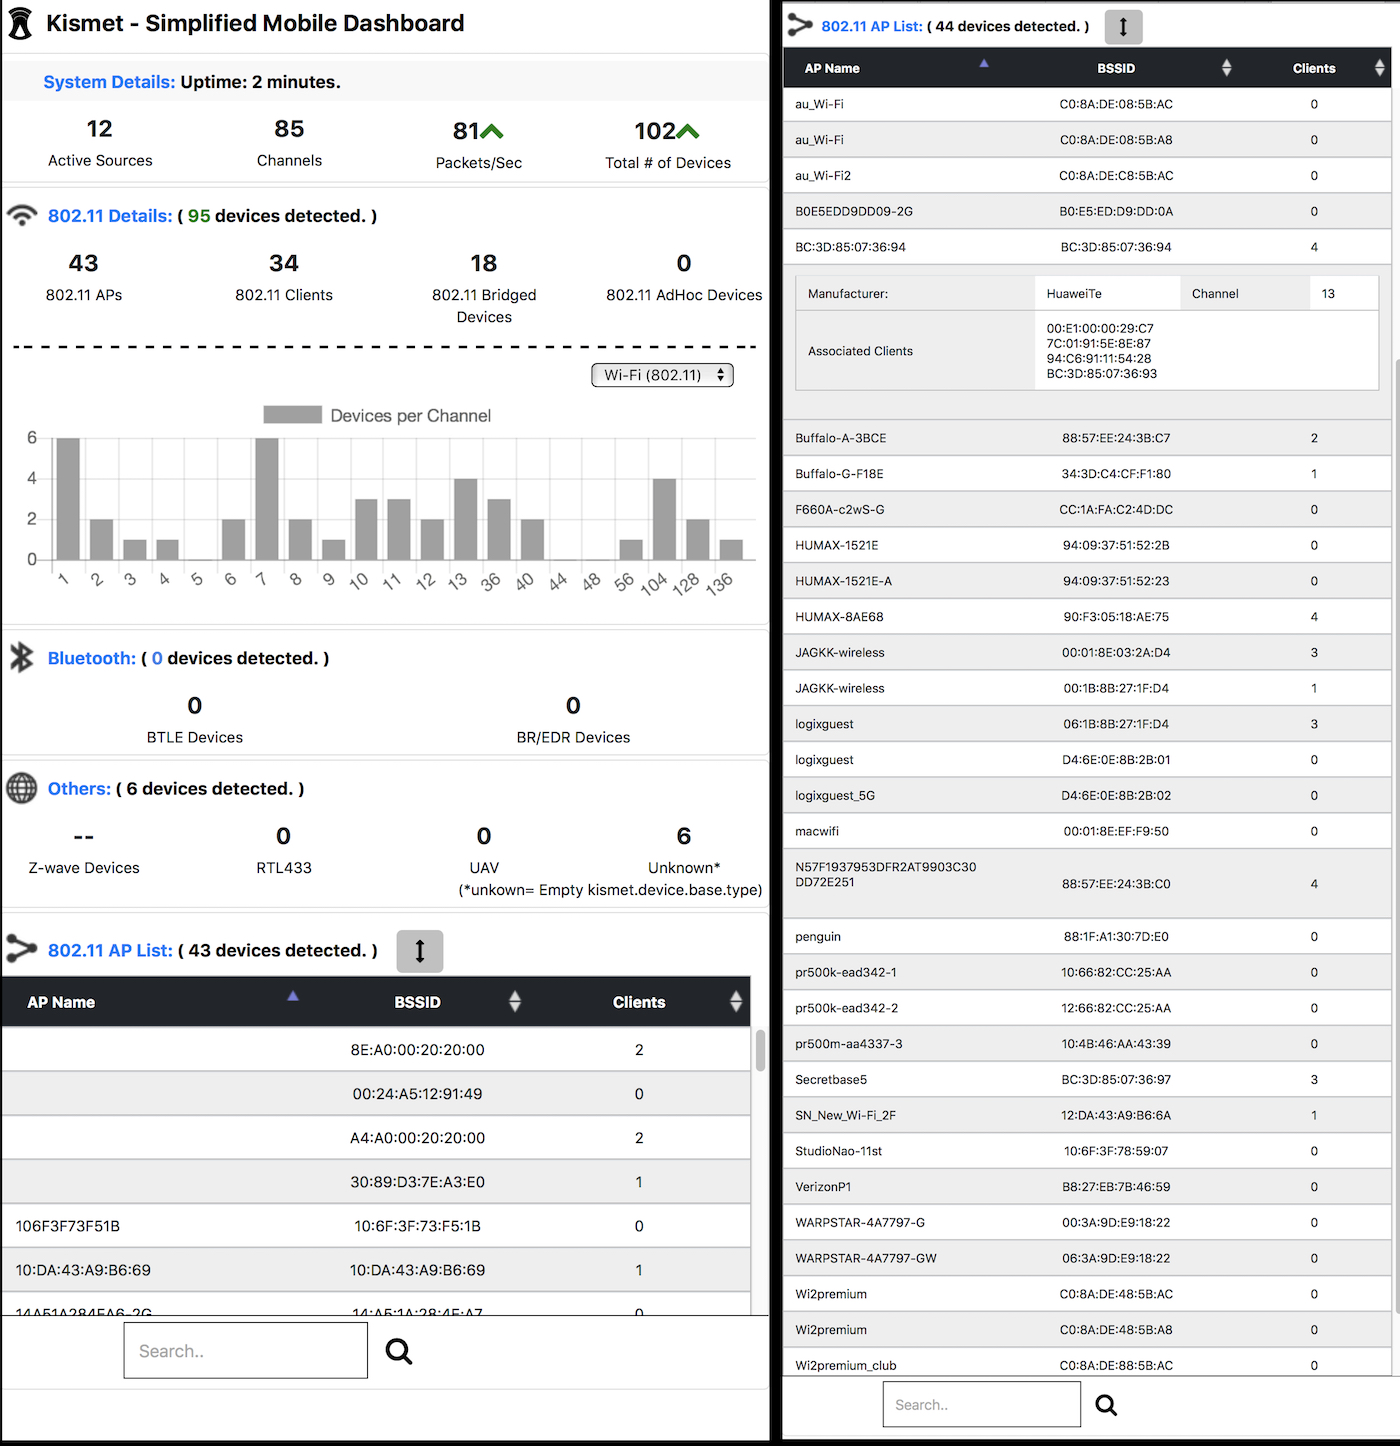Select the Secretbase5 AP row
1400x1446 pixels.
(x=1088, y=1080)
